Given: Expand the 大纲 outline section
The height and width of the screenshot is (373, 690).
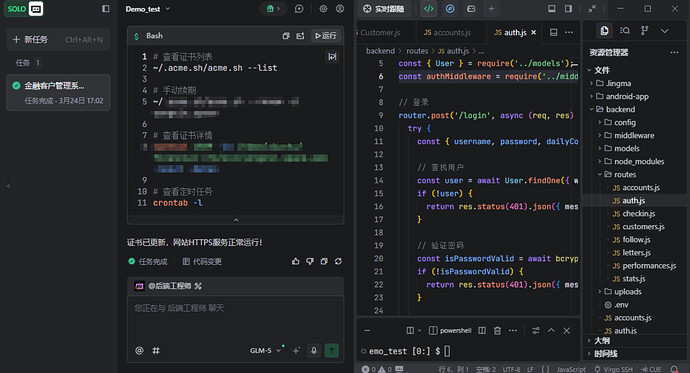Looking at the screenshot, I should click(636, 340).
